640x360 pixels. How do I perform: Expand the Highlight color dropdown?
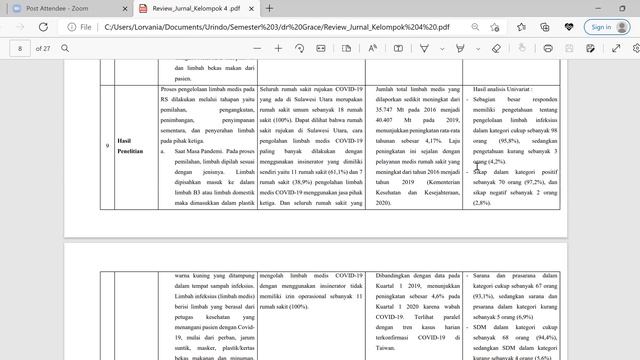click(478, 49)
